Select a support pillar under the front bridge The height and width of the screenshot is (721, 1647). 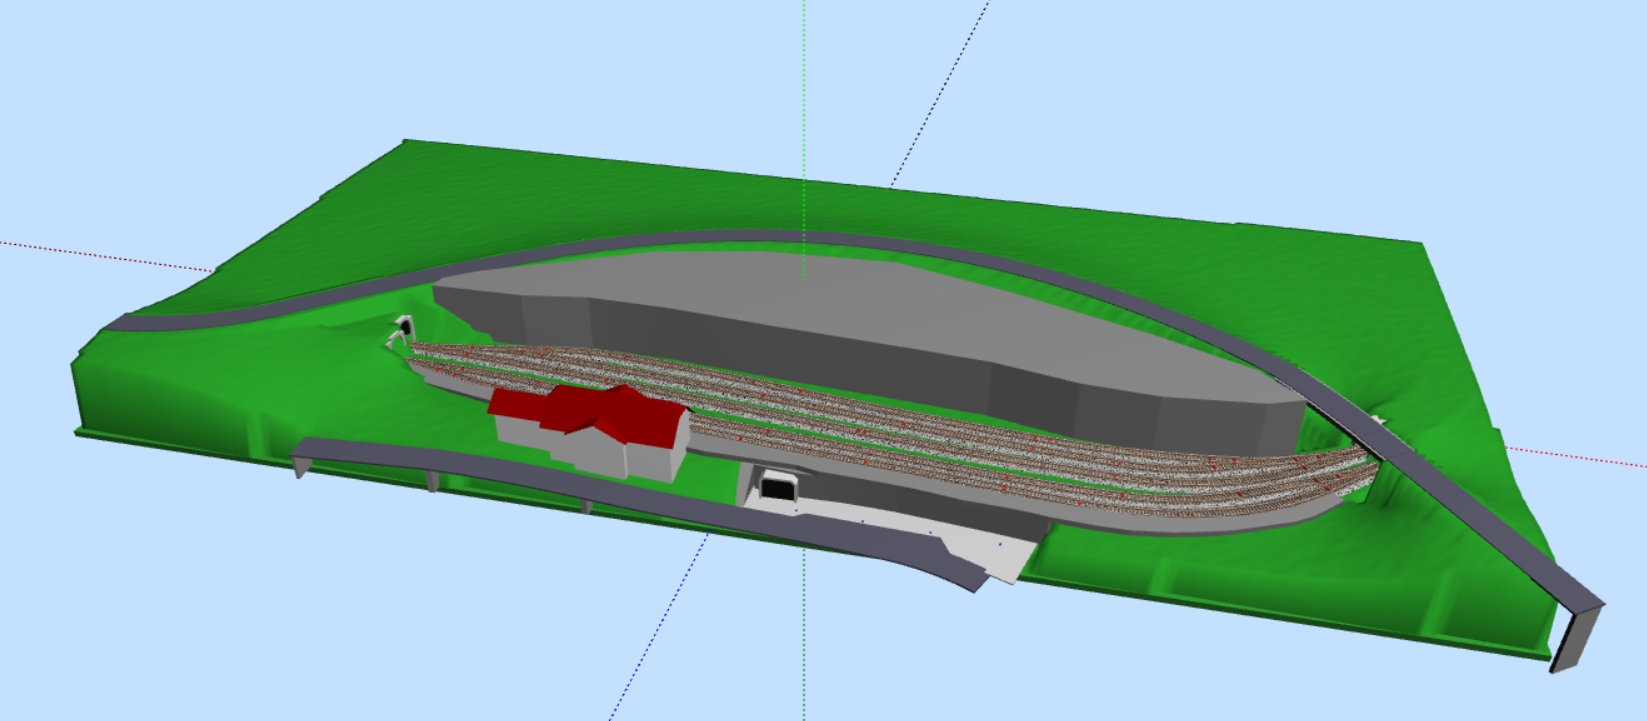click(432, 482)
